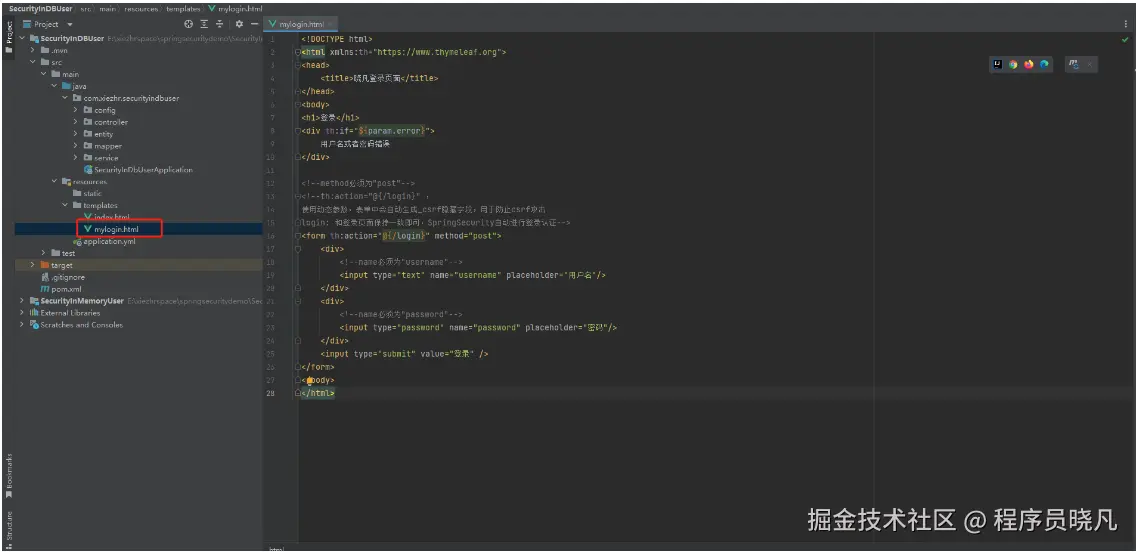Viewport: 1136px width, 552px height.
Task: Open page in Edge browser icon
Action: pos(1044,64)
